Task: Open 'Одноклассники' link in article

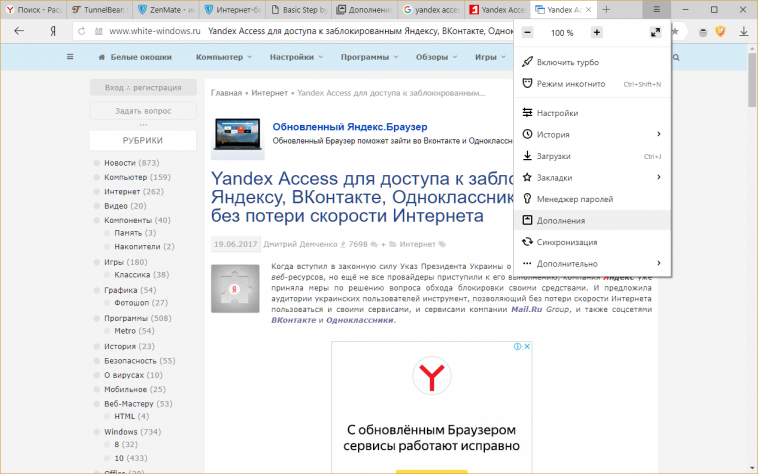Action: click(x=359, y=320)
